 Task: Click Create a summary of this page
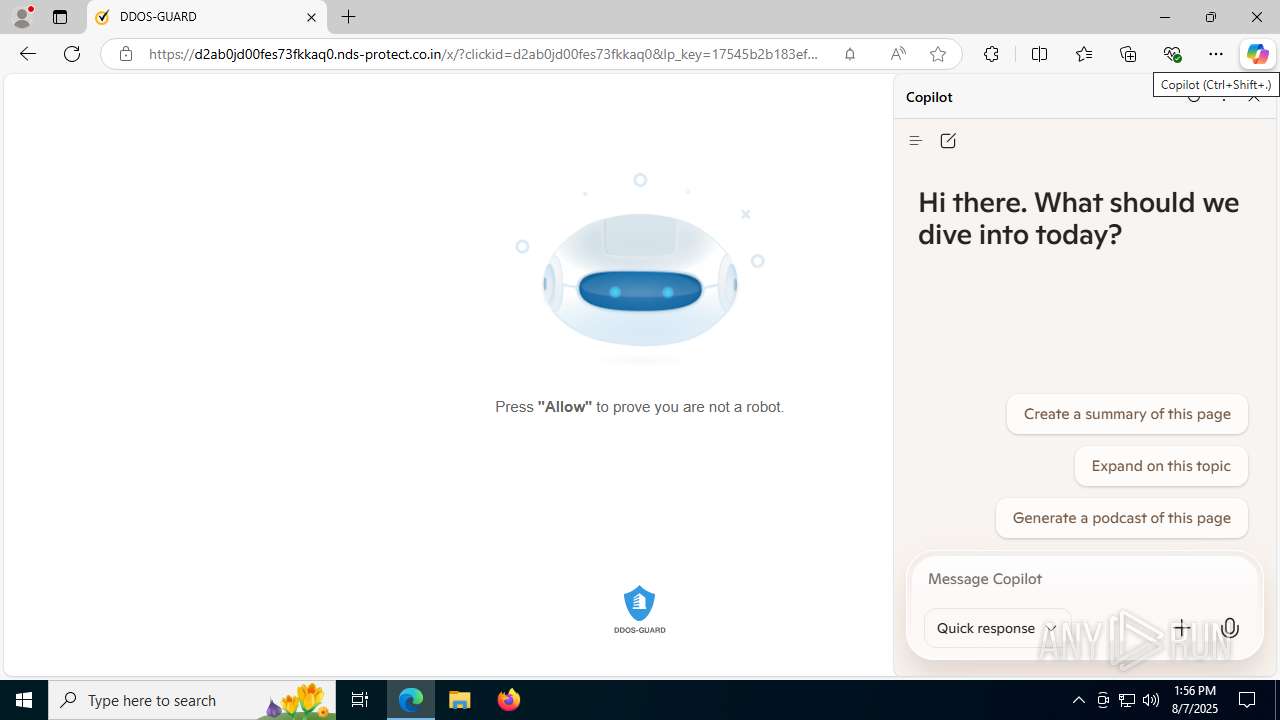pos(1127,414)
